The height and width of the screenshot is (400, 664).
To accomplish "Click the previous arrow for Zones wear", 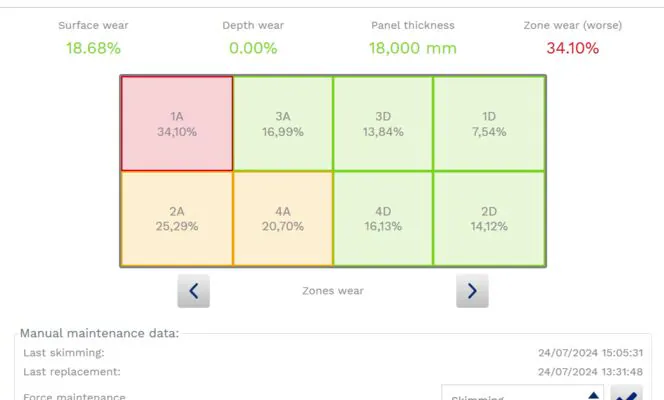I will [x=193, y=291].
